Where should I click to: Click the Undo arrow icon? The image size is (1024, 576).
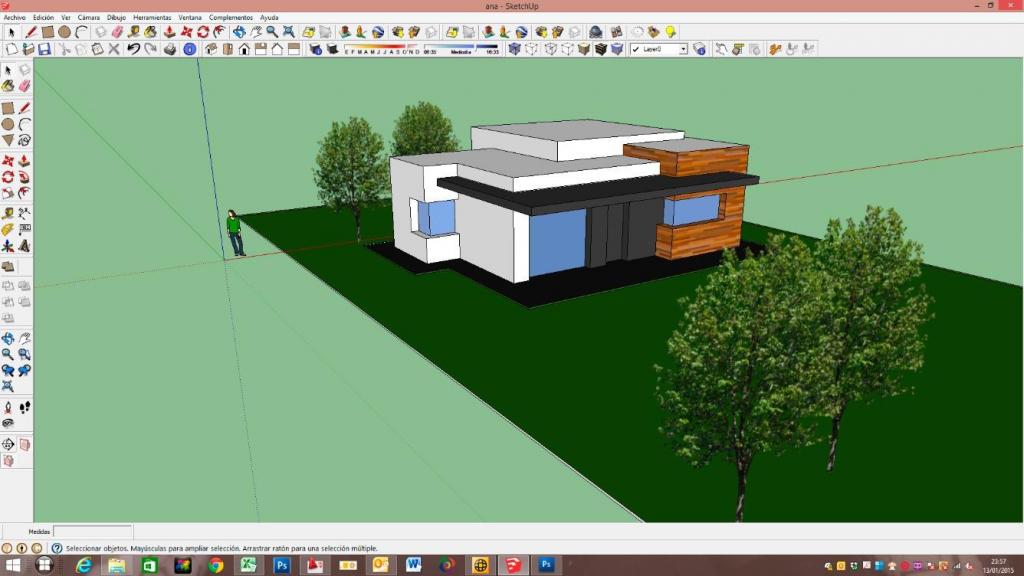pos(133,49)
